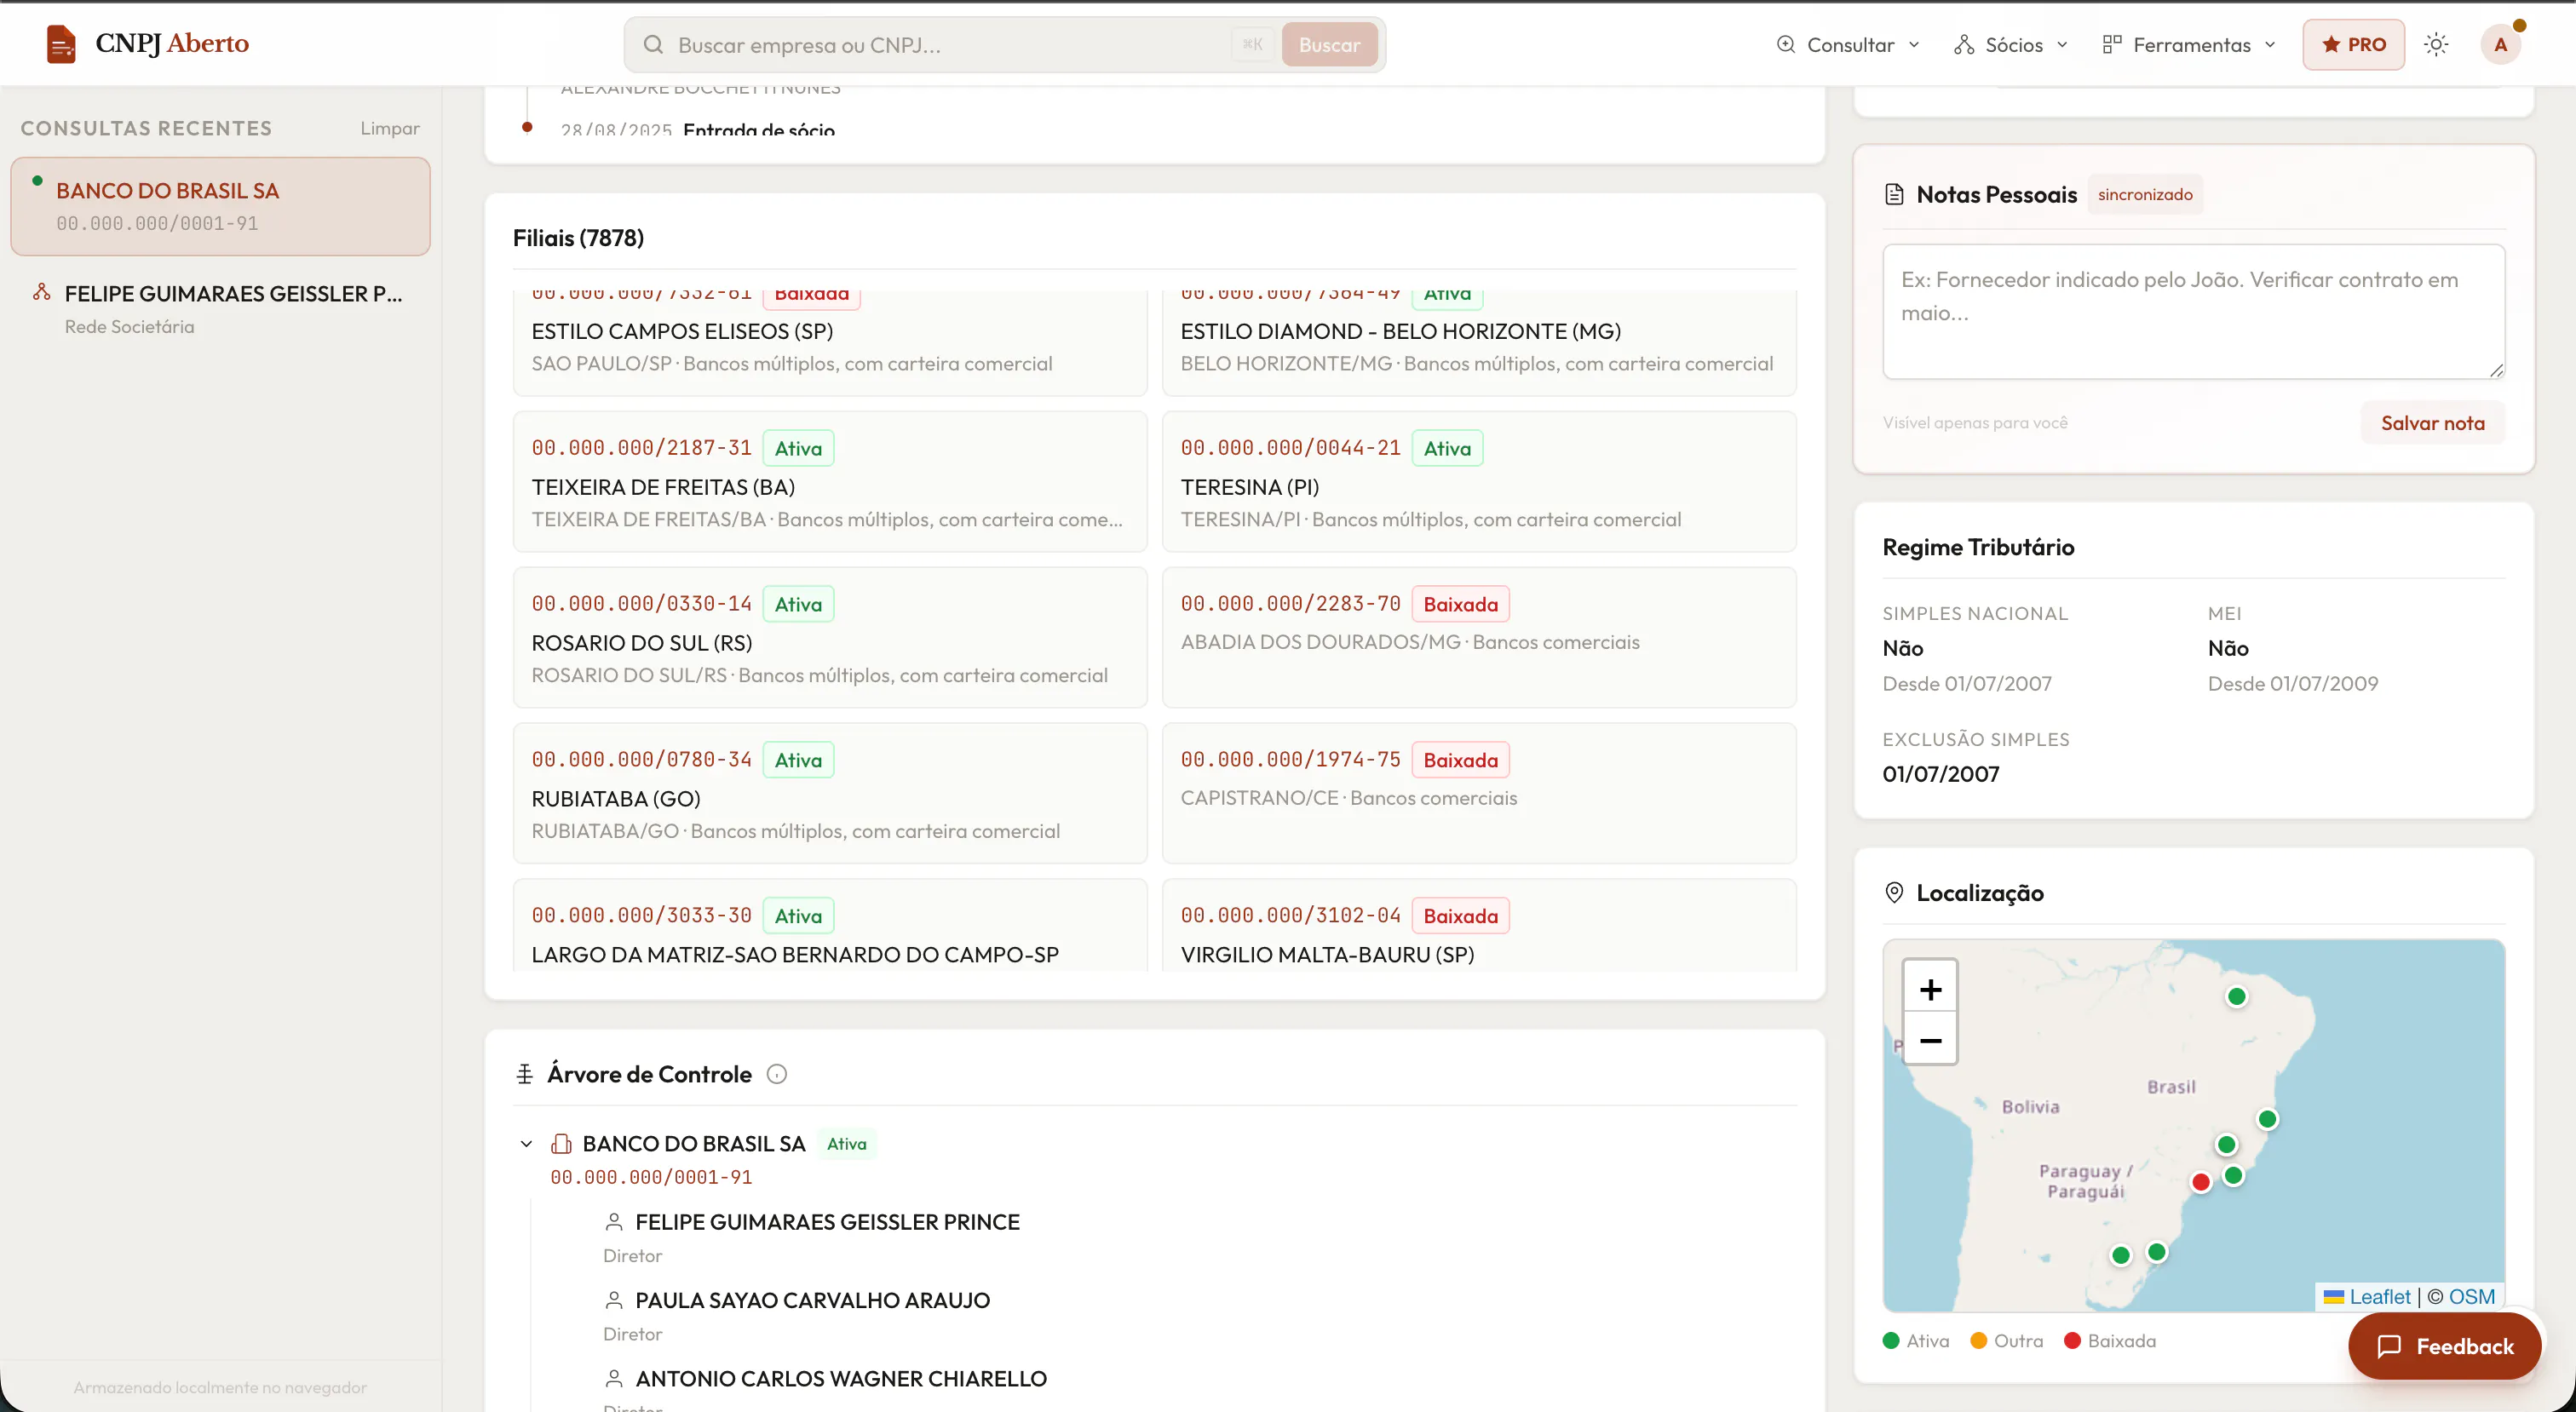This screenshot has width=2576, height=1412.
Task: Click the Feedback chat bubble icon
Action: (x=2389, y=1346)
